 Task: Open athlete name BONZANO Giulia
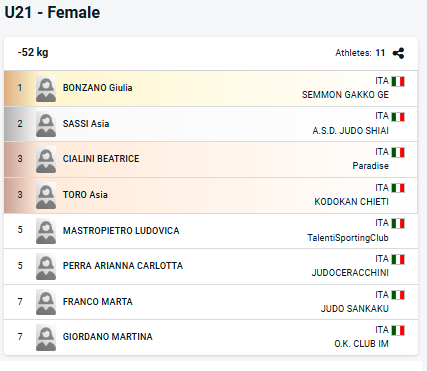point(98,88)
